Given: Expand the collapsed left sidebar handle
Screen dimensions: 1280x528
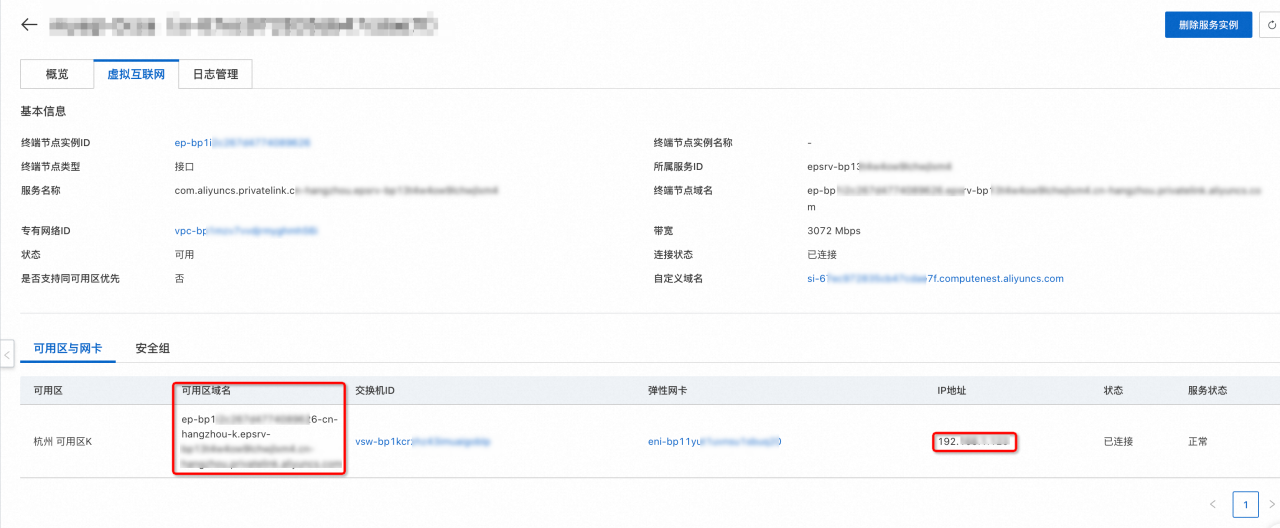Looking at the screenshot, I should pyautogui.click(x=7, y=353).
